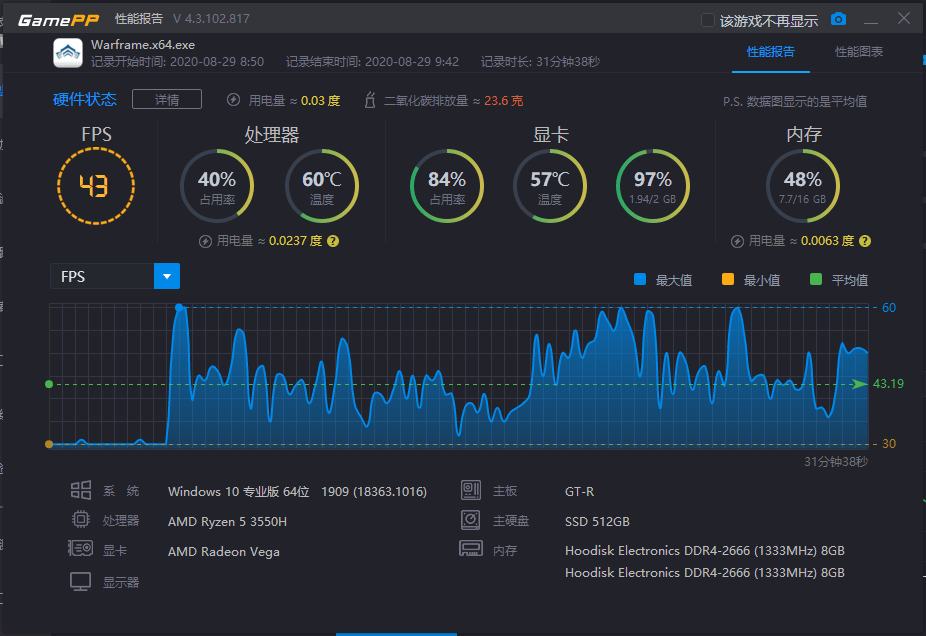Click the processor power lightning icon

pyautogui.click(x=205, y=241)
